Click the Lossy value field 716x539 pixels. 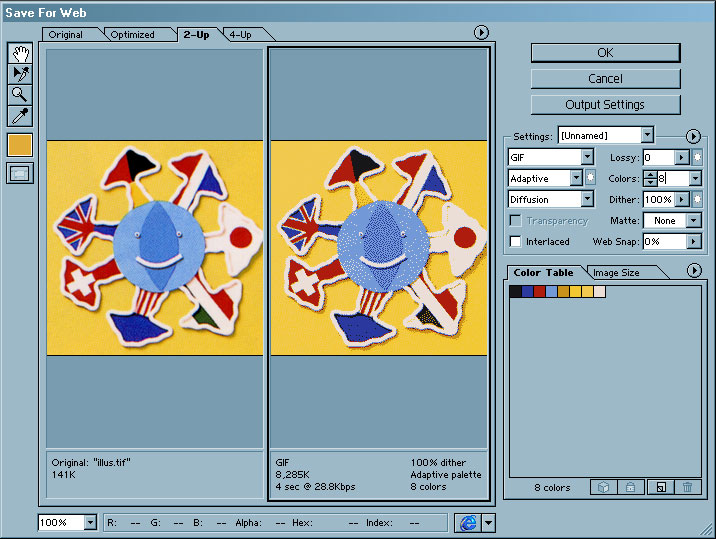(x=659, y=158)
